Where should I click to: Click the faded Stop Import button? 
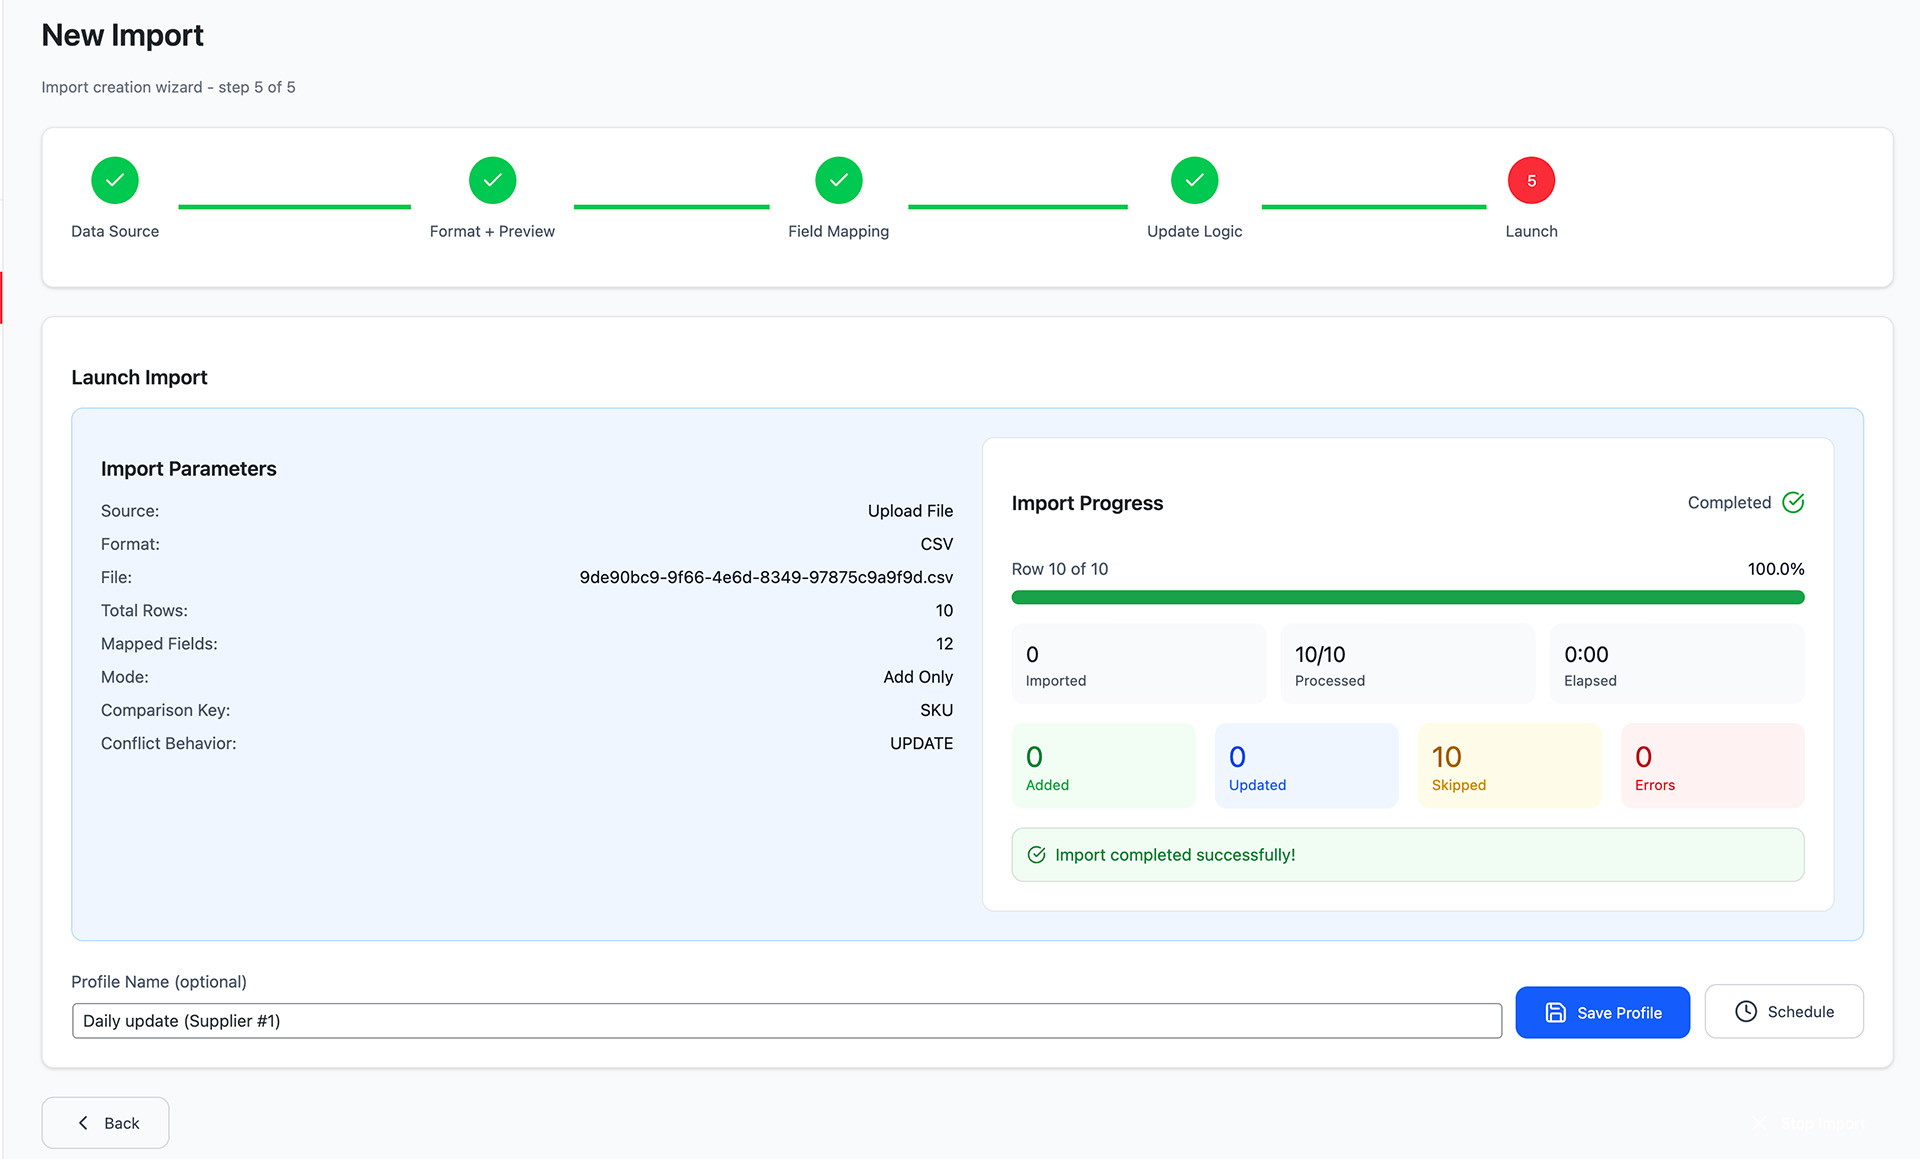[1810, 1123]
